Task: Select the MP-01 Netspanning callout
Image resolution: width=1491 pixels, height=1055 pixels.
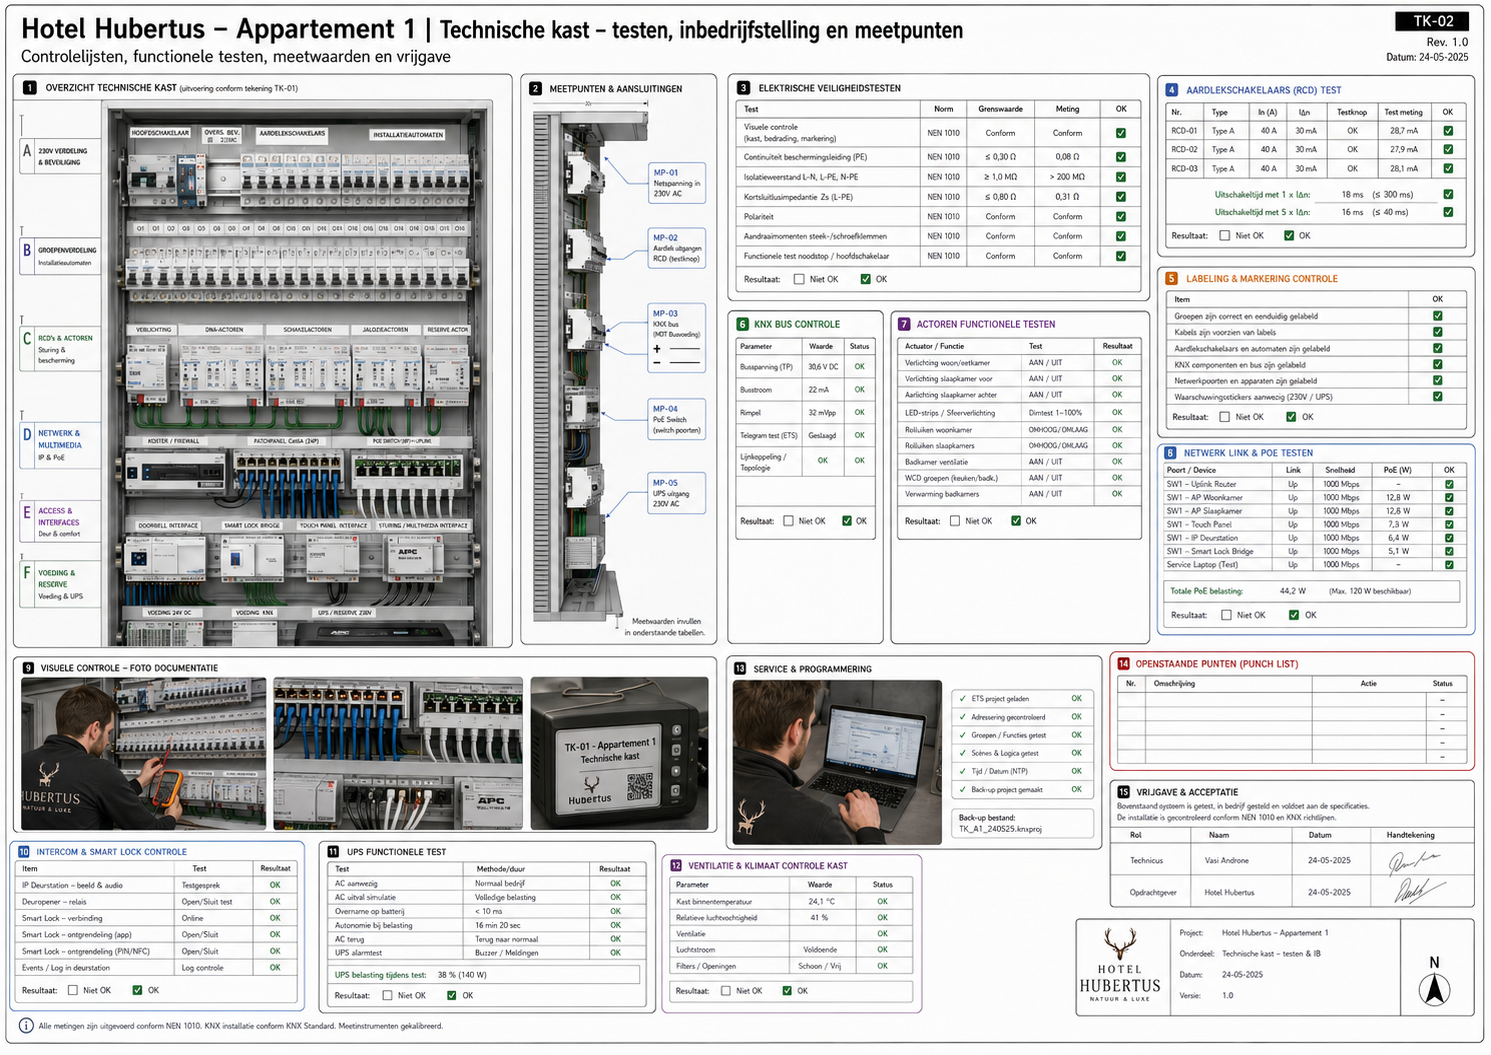Action: click(679, 183)
